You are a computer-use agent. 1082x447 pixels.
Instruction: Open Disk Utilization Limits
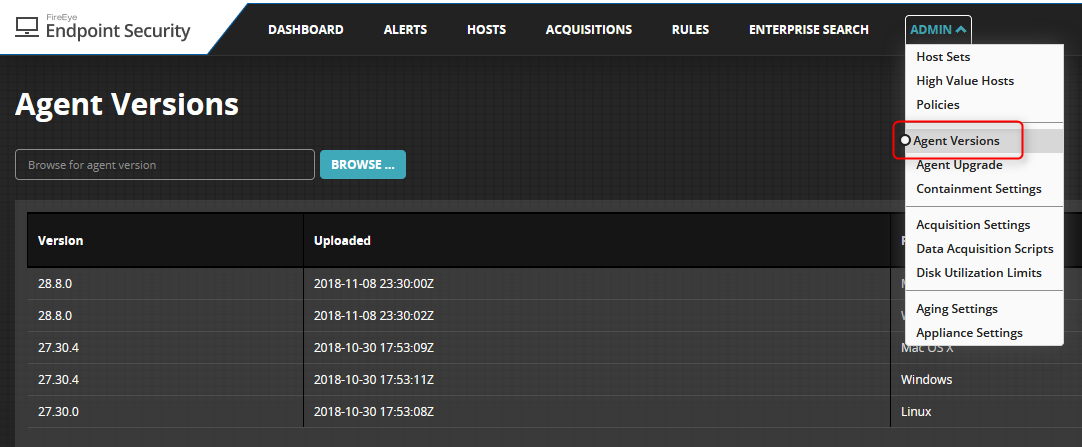[x=978, y=273]
